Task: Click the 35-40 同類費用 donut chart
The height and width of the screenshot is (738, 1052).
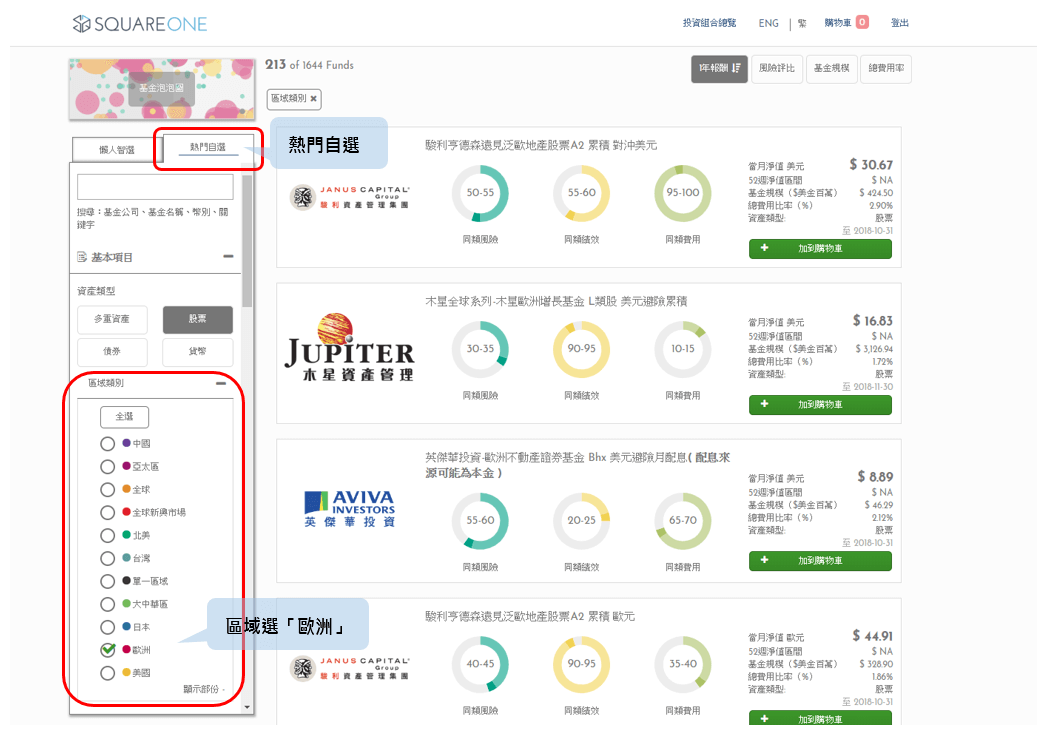Action: point(683,664)
